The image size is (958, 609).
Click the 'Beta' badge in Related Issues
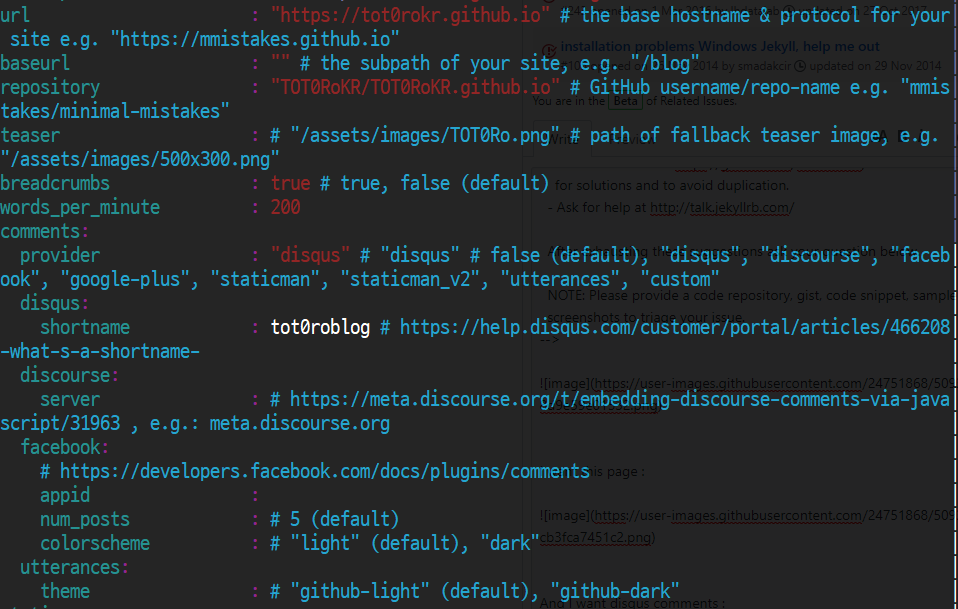pyautogui.click(x=627, y=101)
